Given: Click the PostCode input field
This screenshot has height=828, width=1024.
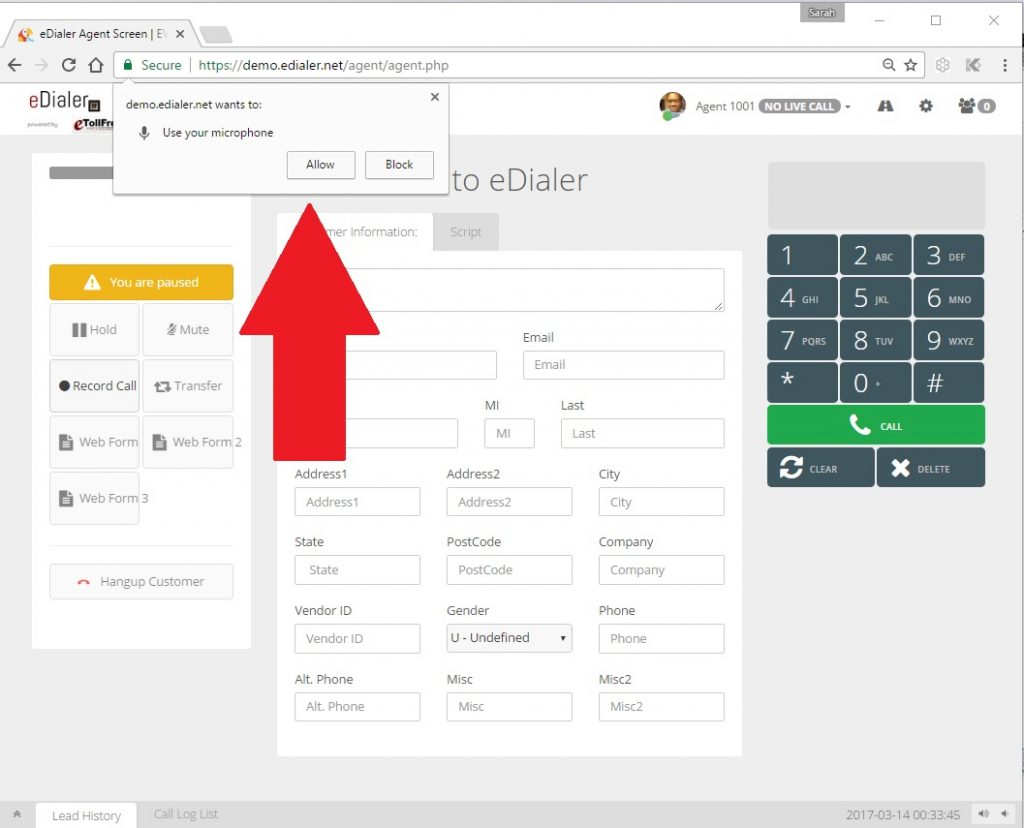Looking at the screenshot, I should click(509, 570).
